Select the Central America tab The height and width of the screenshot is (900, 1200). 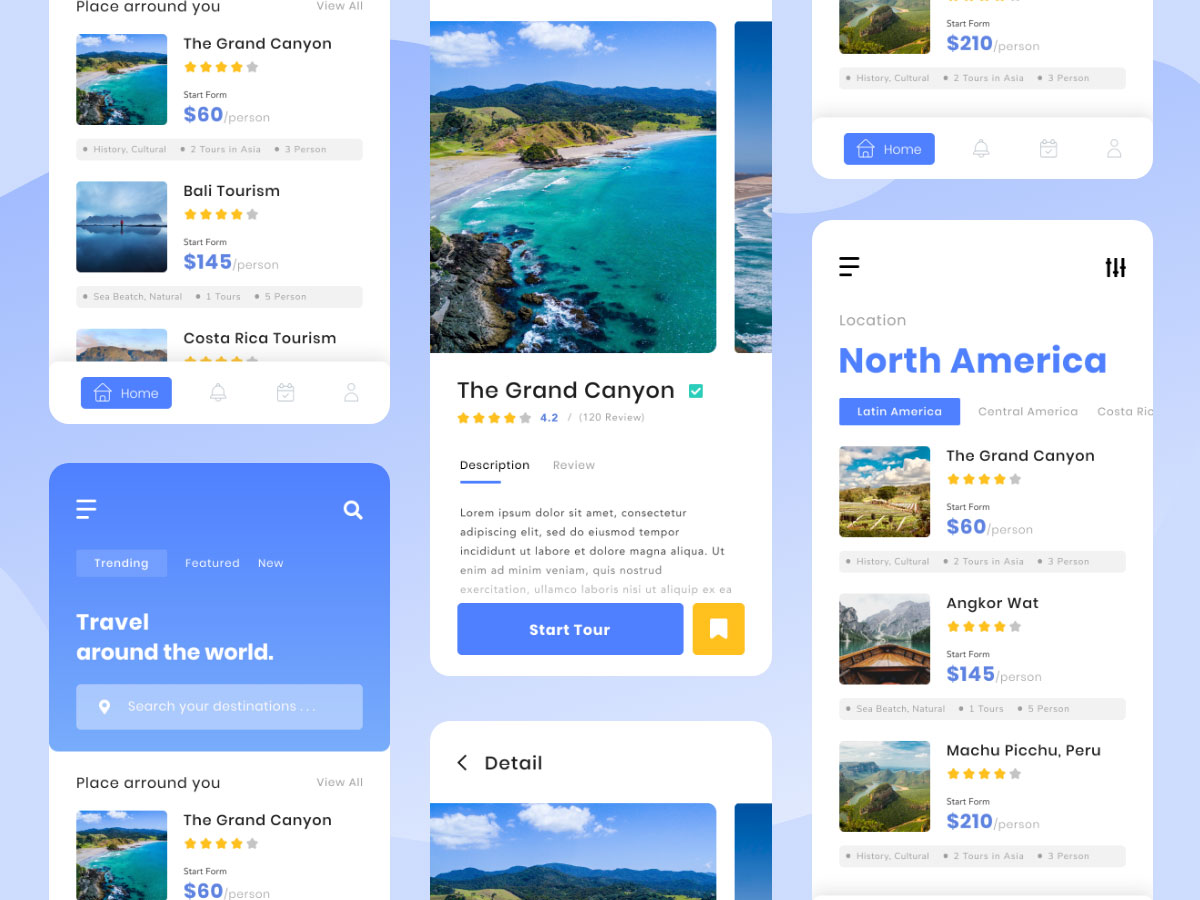(x=1028, y=411)
